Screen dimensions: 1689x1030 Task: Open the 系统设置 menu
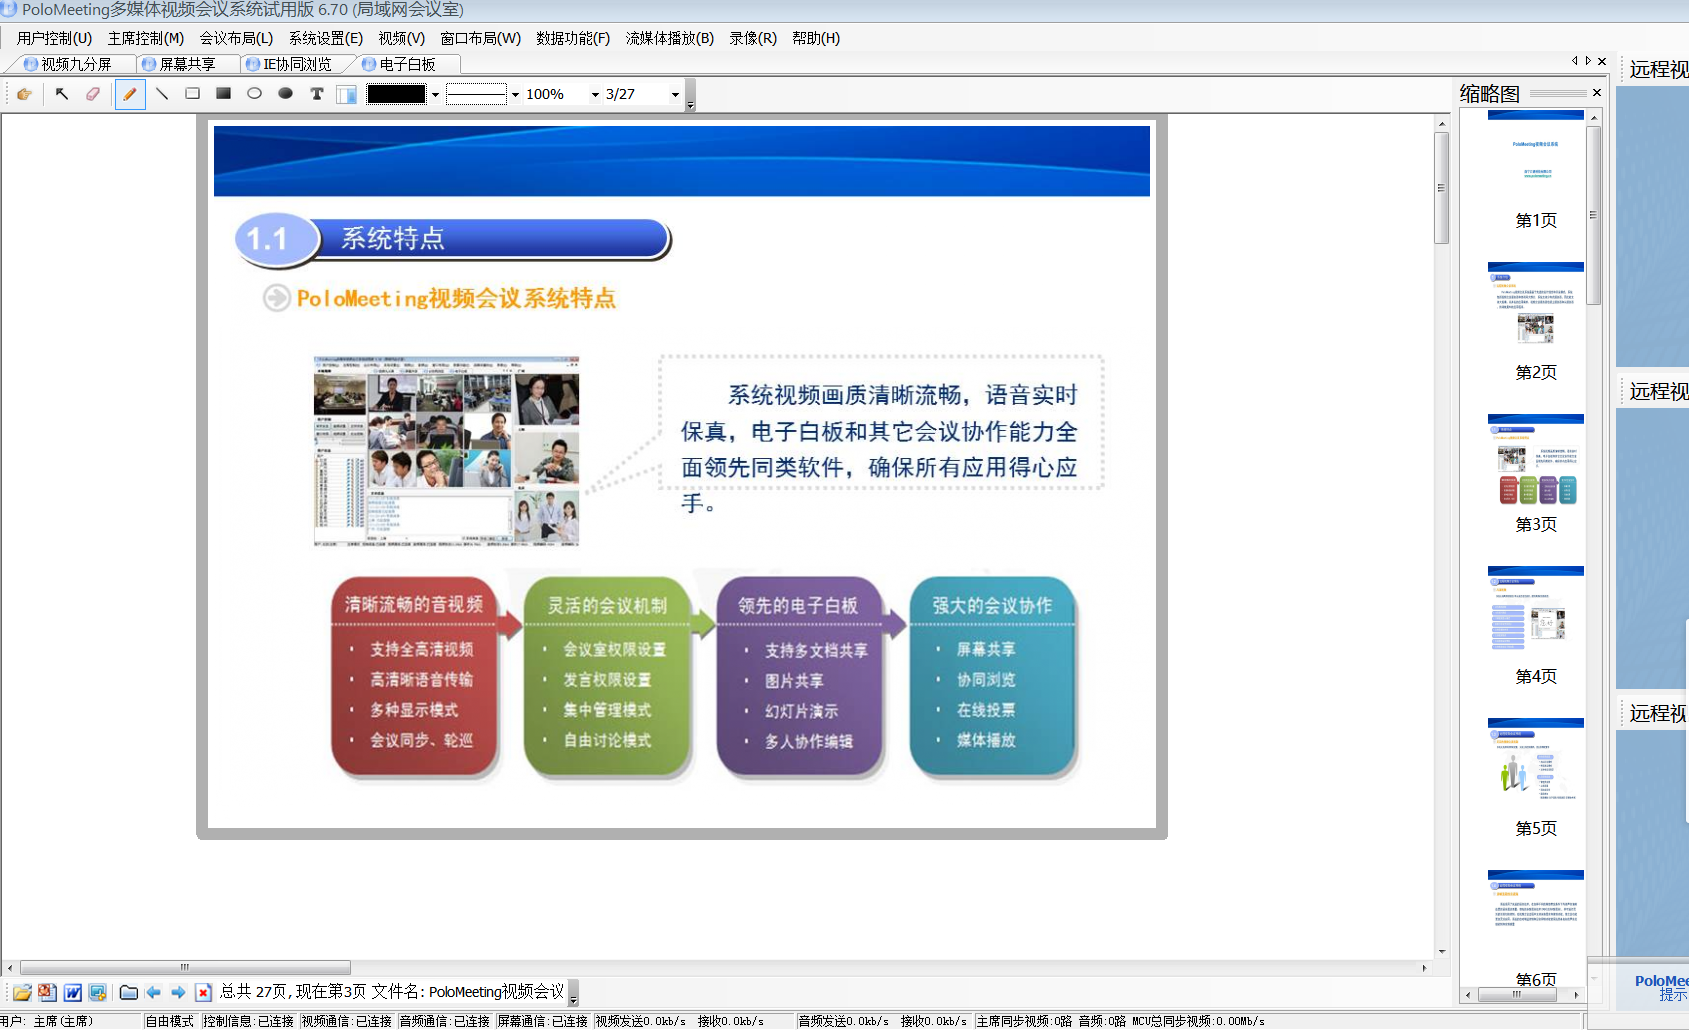tap(322, 38)
